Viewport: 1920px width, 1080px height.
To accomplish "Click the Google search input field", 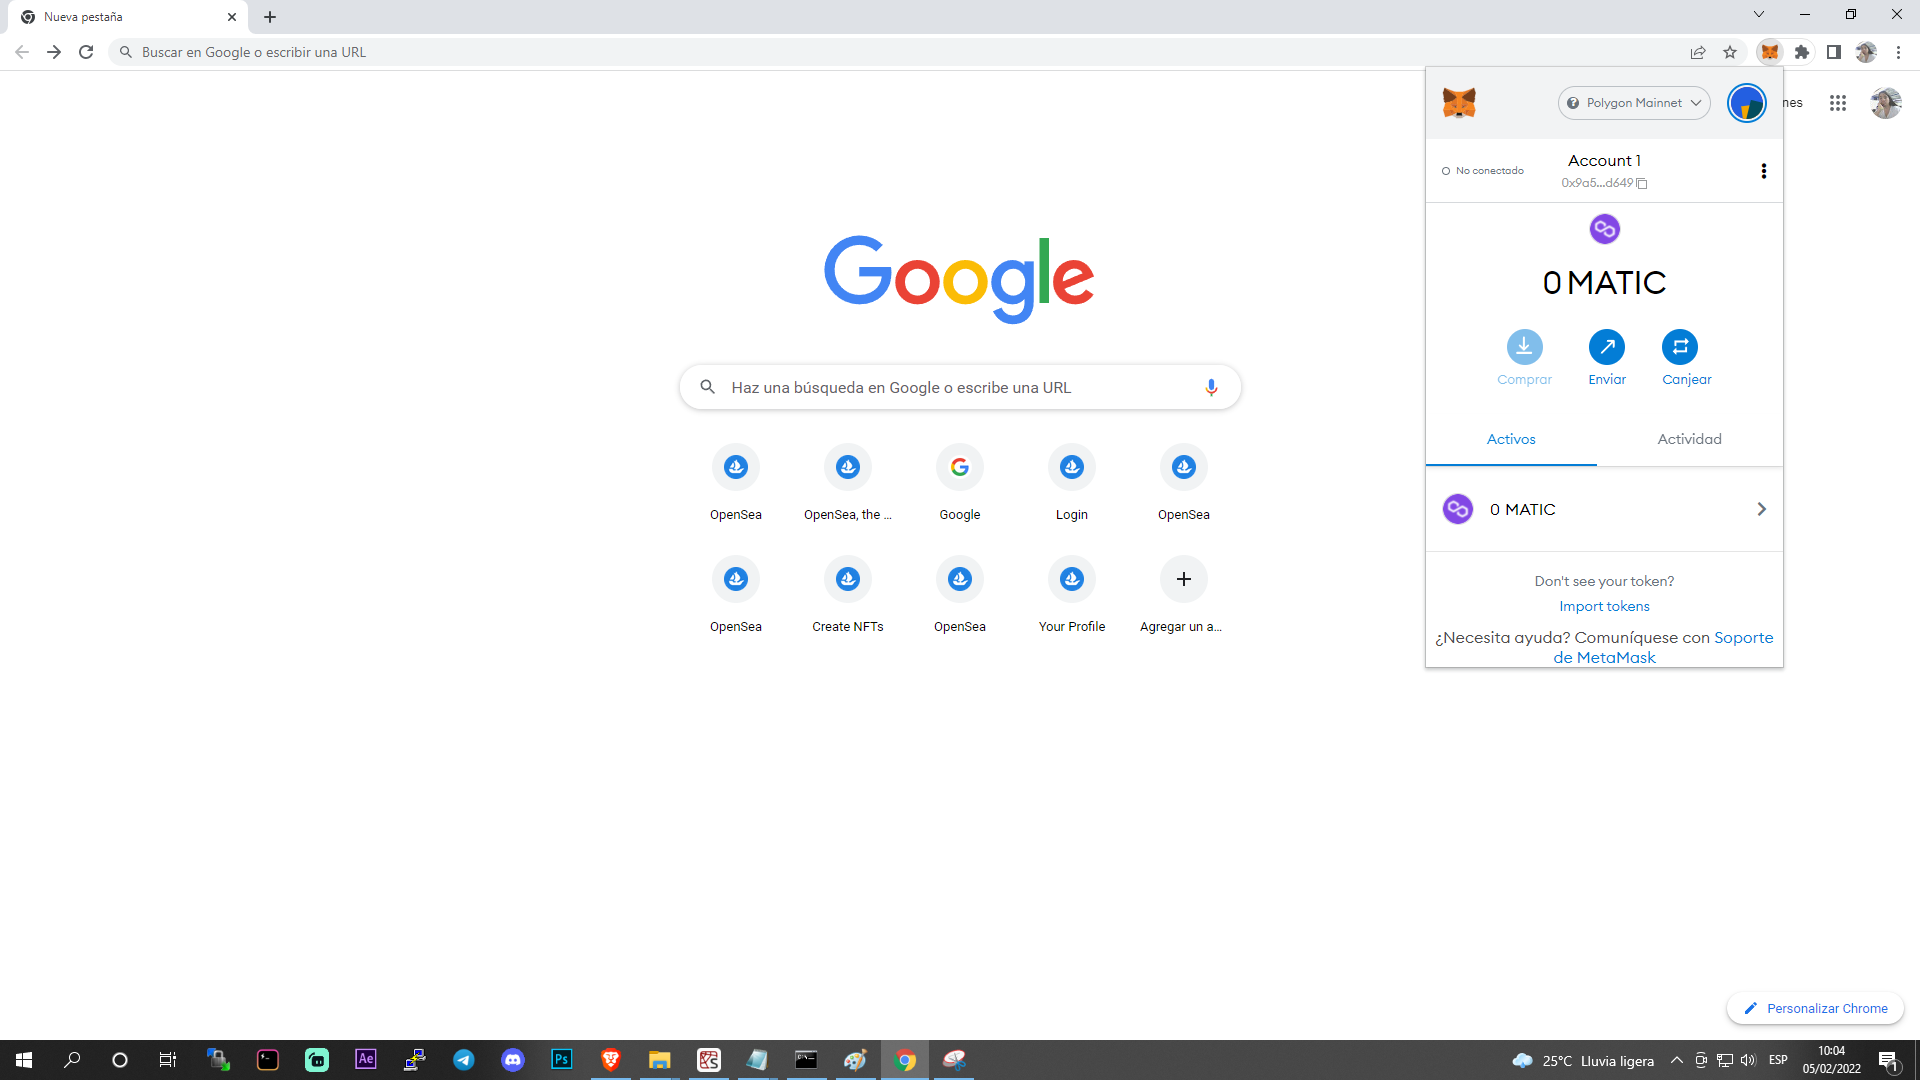I will point(960,386).
